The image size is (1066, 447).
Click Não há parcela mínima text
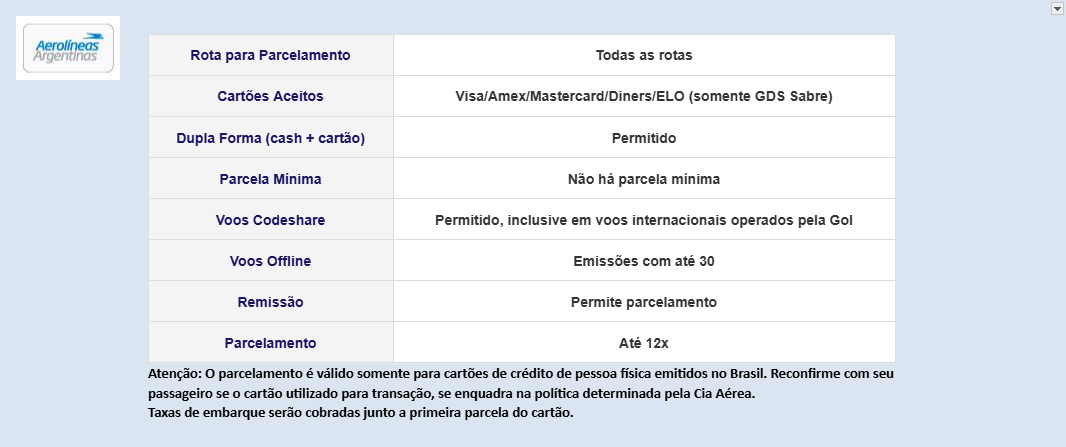click(x=644, y=179)
